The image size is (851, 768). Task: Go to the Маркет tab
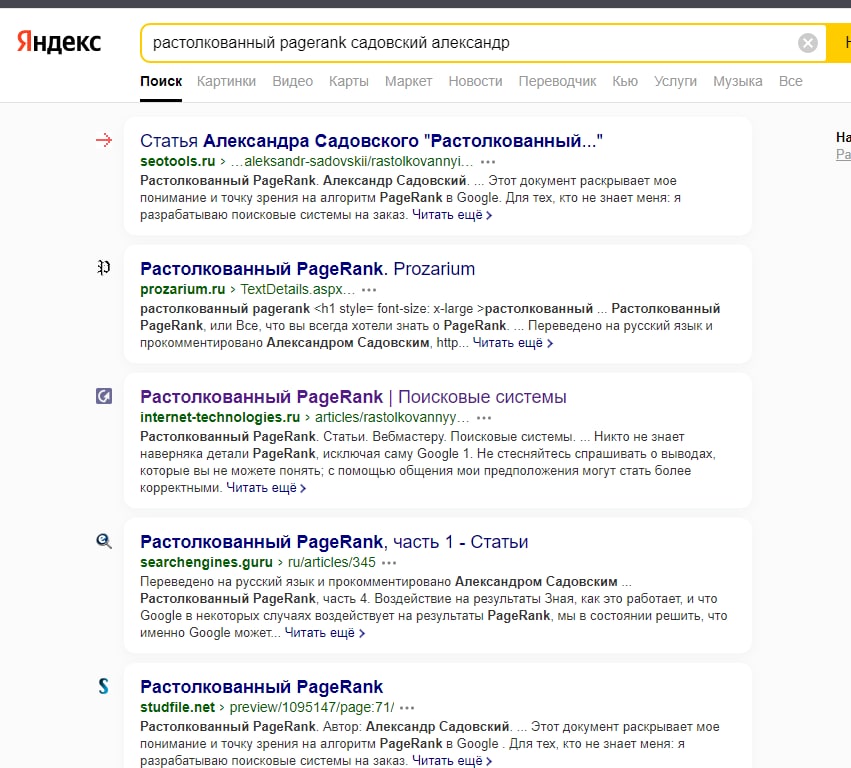point(408,81)
